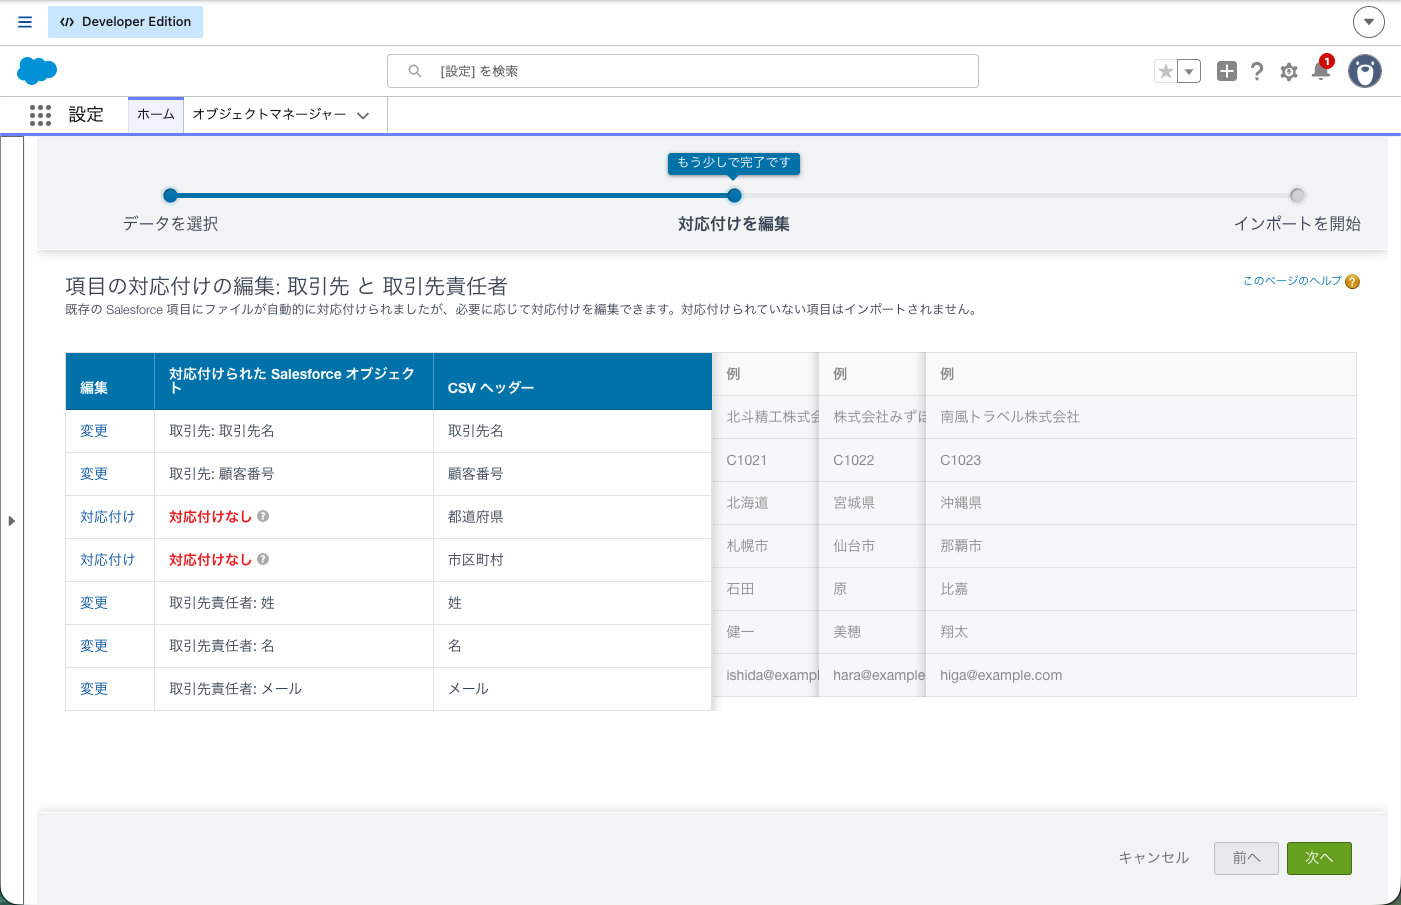Select the C1021 example cell

pos(765,460)
